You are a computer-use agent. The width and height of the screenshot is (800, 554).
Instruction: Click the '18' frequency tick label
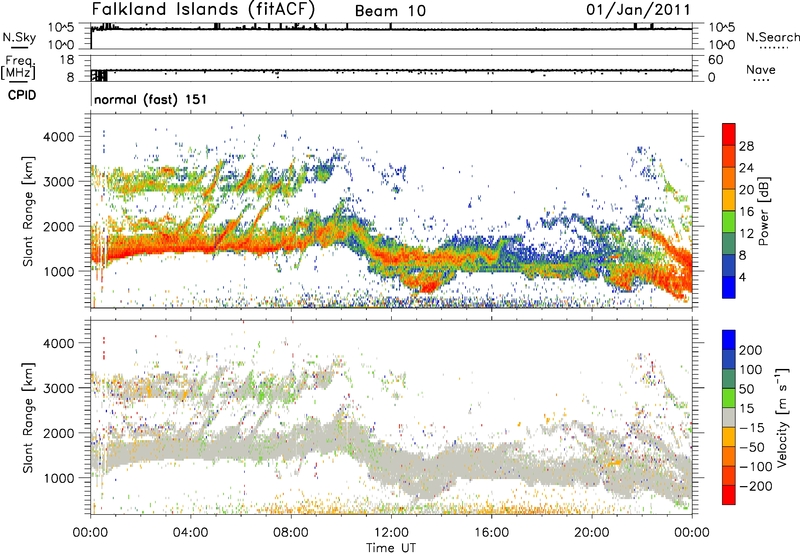(67, 60)
